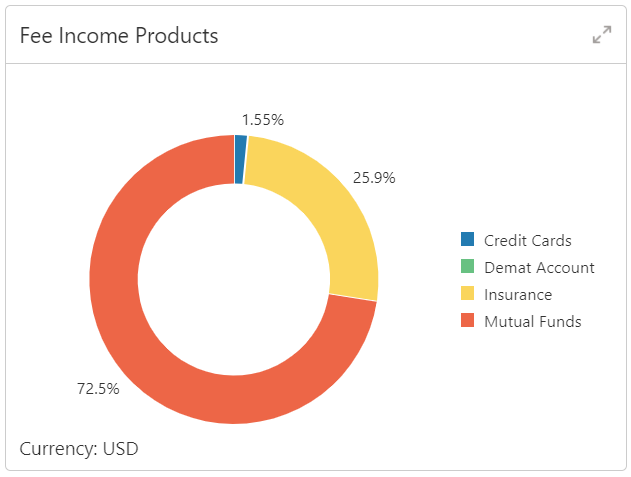Select the blue Credit Cards donut slice
This screenshot has height=477, width=631.
(x=240, y=160)
